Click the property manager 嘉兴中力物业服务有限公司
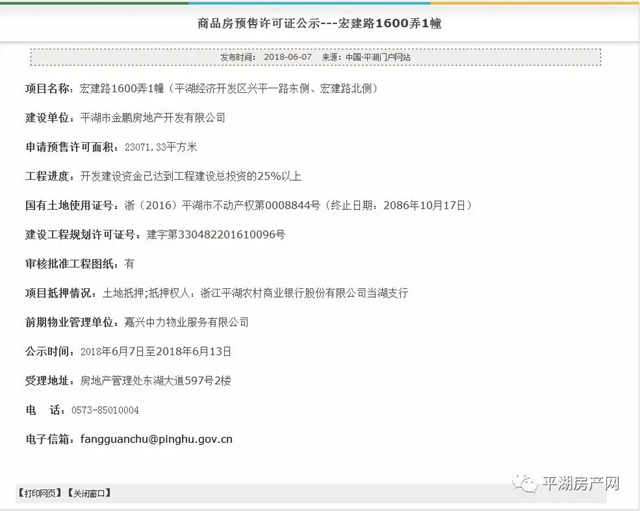Image resolution: width=640 pixels, height=511 pixels. click(186, 322)
